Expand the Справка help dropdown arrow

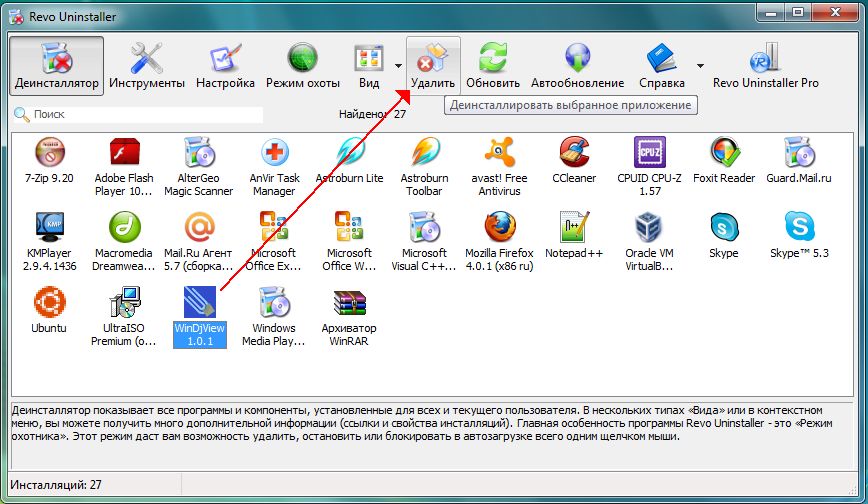700,66
